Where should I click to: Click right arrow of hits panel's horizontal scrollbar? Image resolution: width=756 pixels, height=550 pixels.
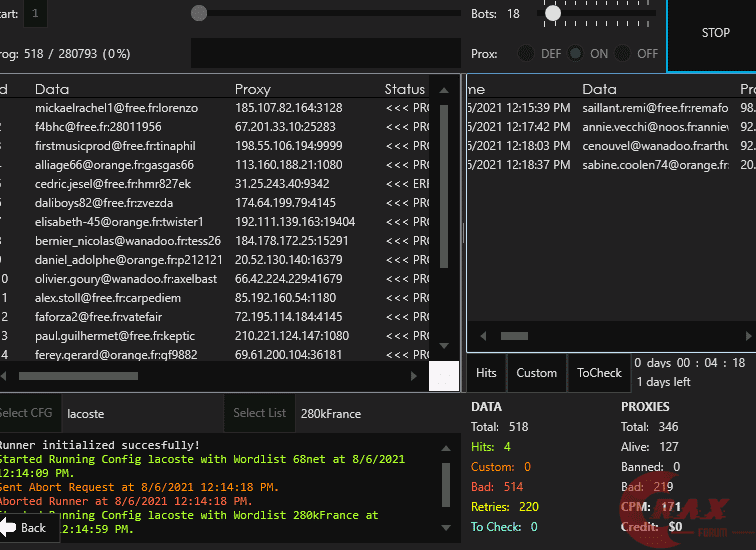750,337
